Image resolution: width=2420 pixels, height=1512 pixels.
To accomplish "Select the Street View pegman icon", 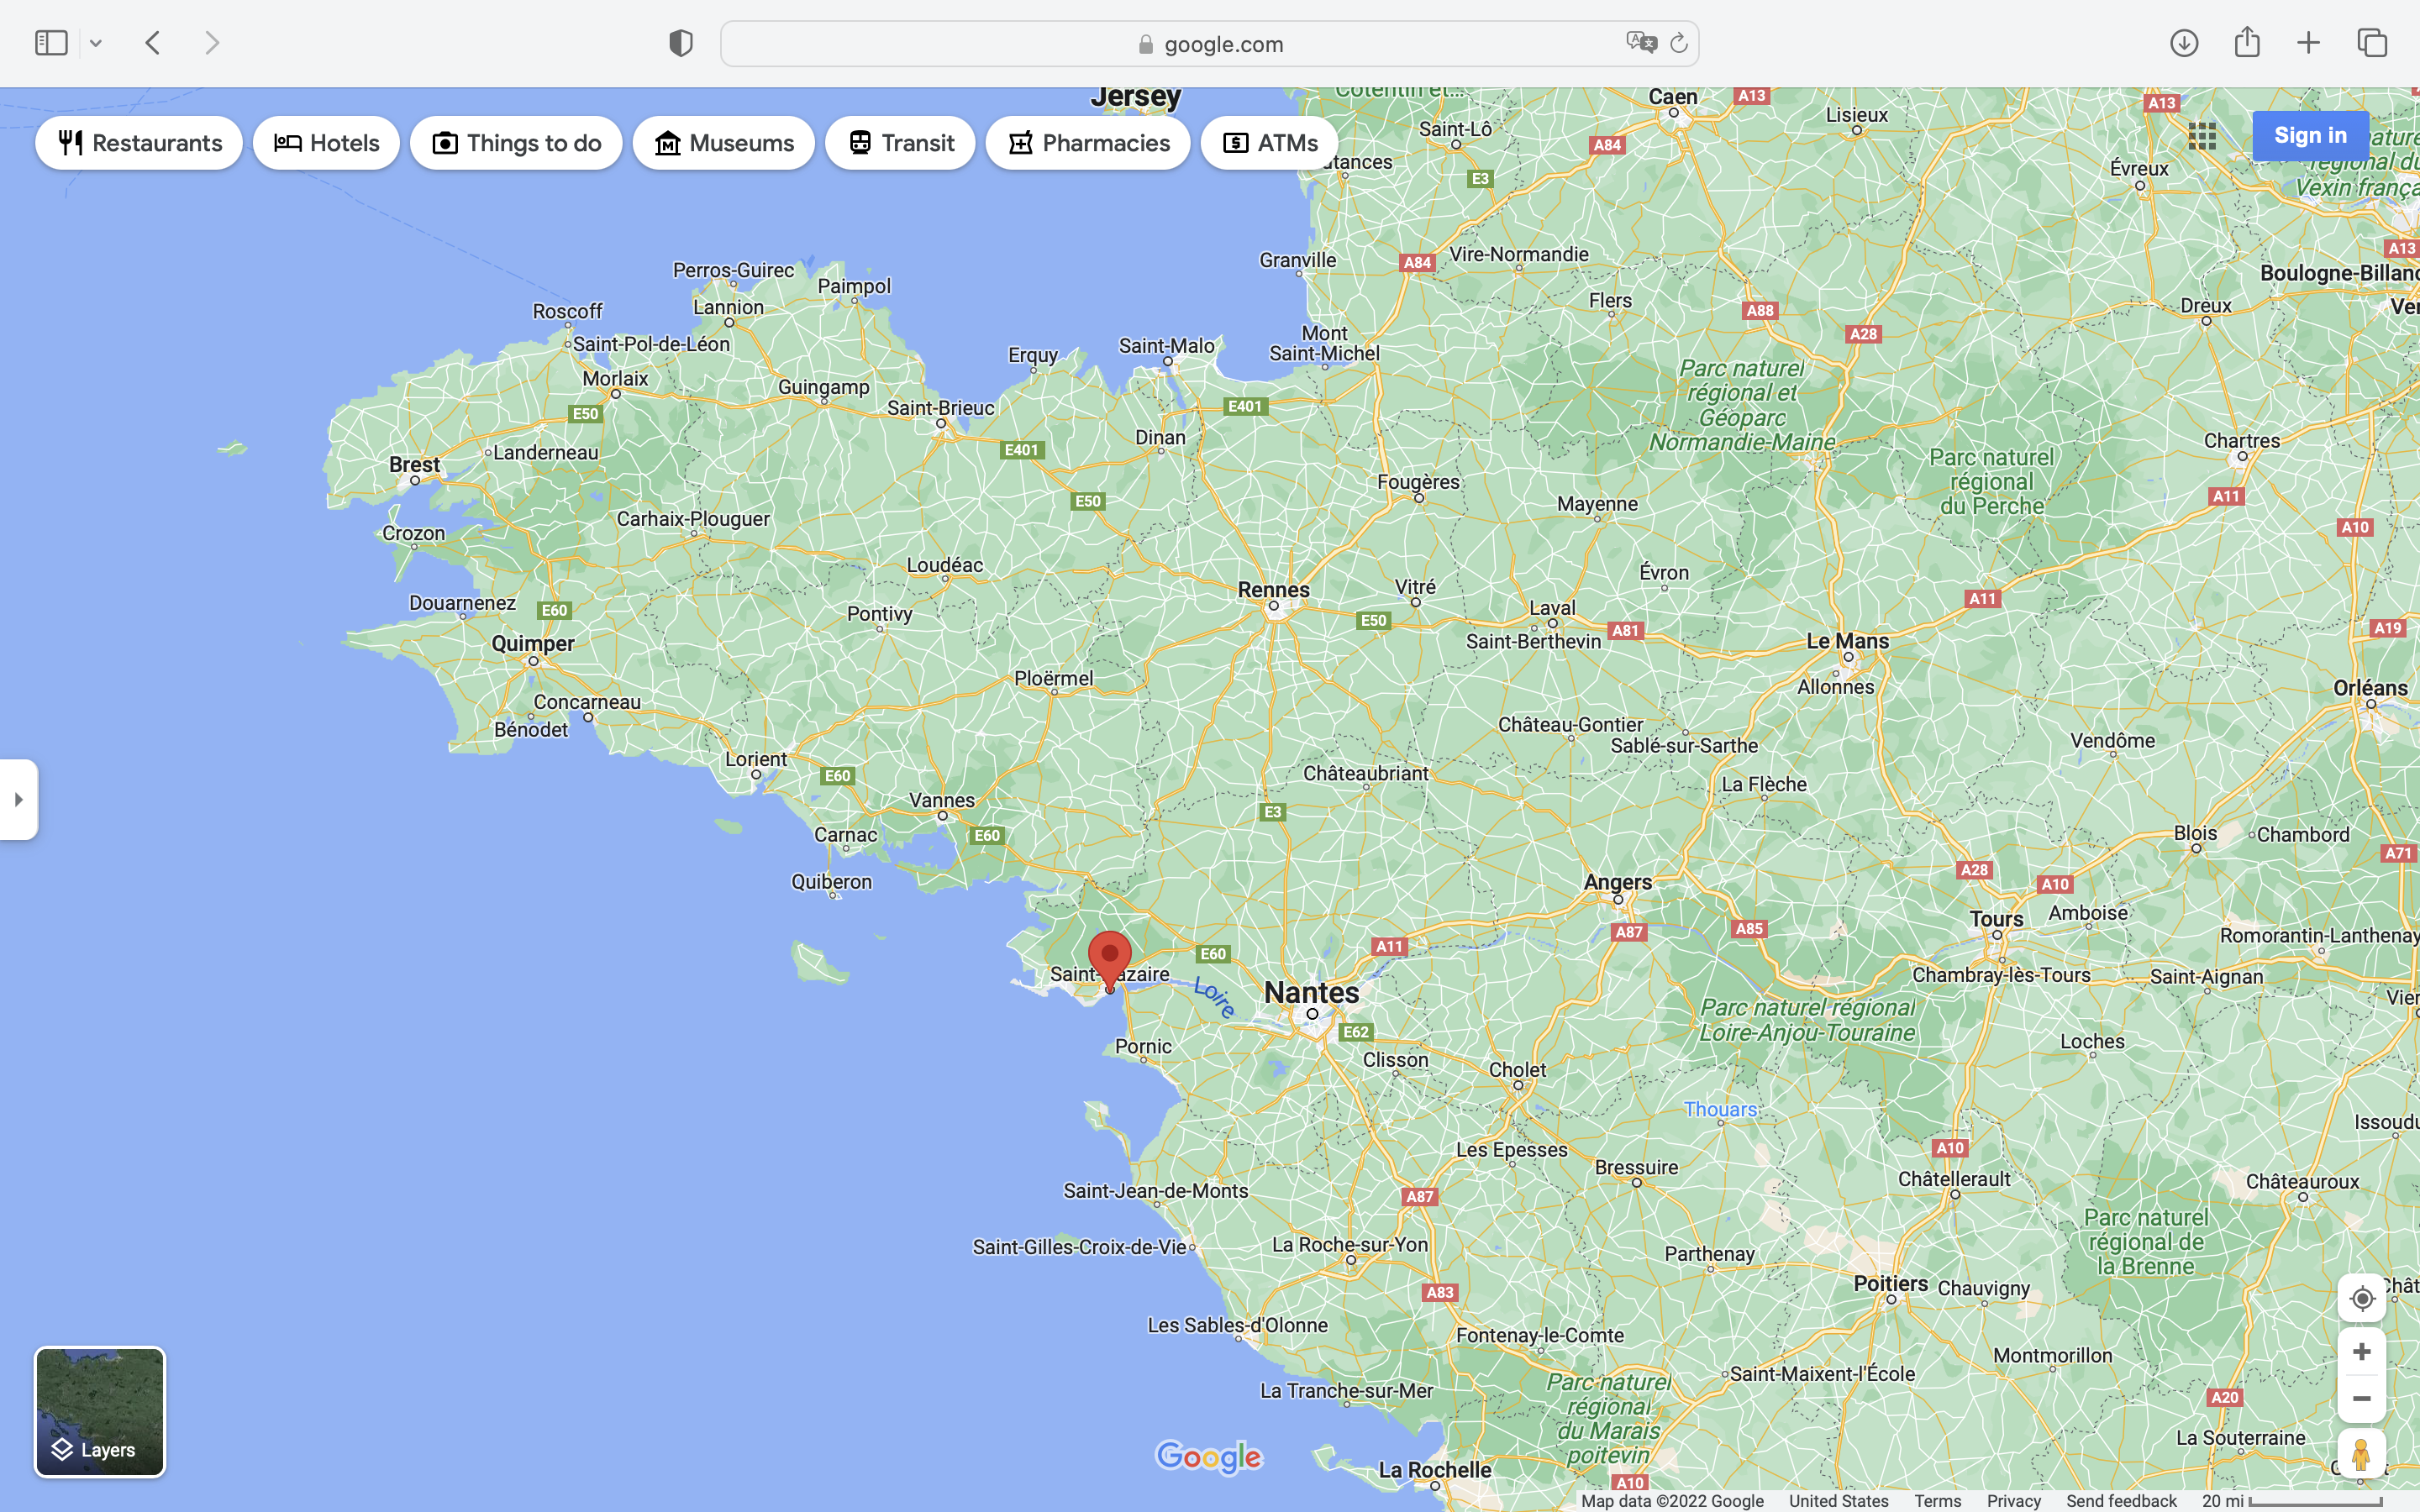I will 2361,1454.
